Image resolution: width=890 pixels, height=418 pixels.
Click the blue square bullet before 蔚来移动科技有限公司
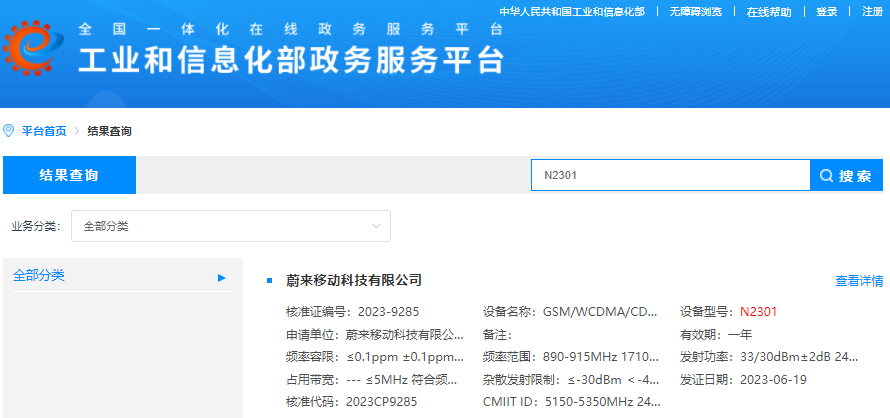point(270,281)
